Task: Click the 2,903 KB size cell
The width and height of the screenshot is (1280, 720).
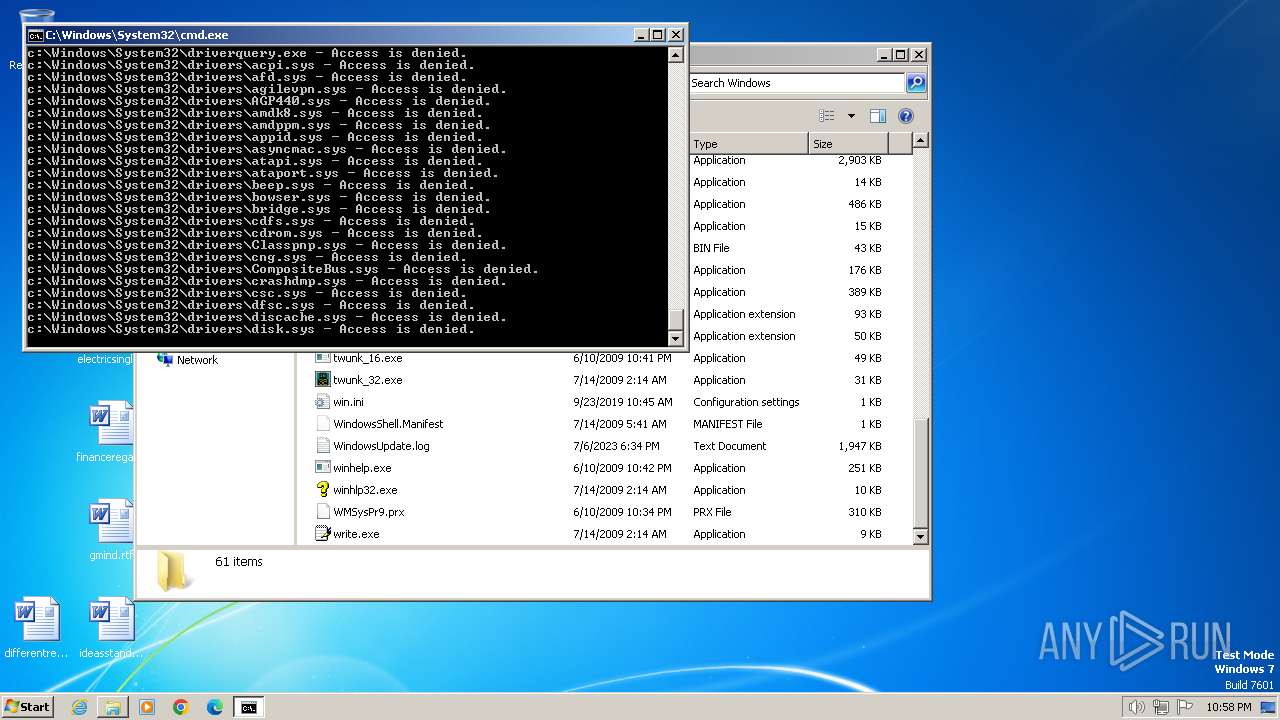Action: [x=860, y=160]
